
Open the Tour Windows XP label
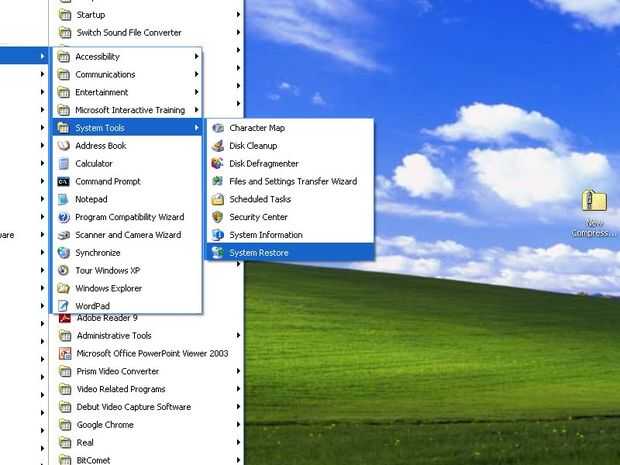coord(108,270)
